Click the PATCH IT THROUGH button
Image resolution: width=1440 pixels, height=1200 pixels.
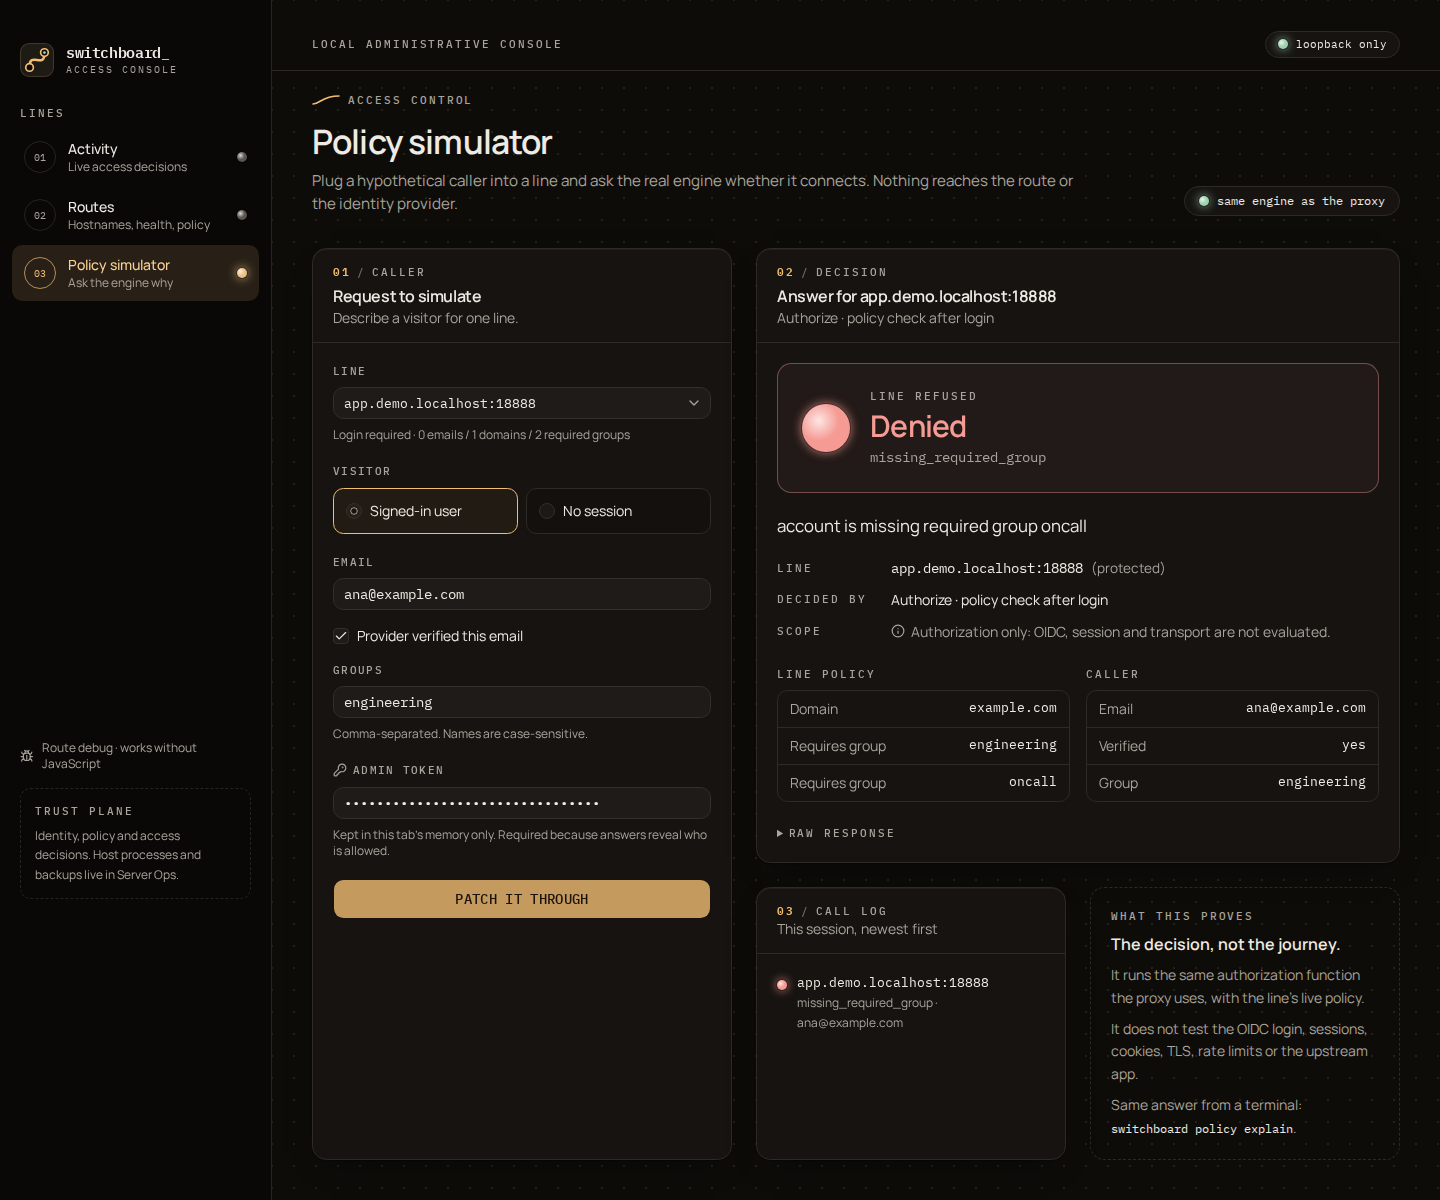[x=522, y=899]
